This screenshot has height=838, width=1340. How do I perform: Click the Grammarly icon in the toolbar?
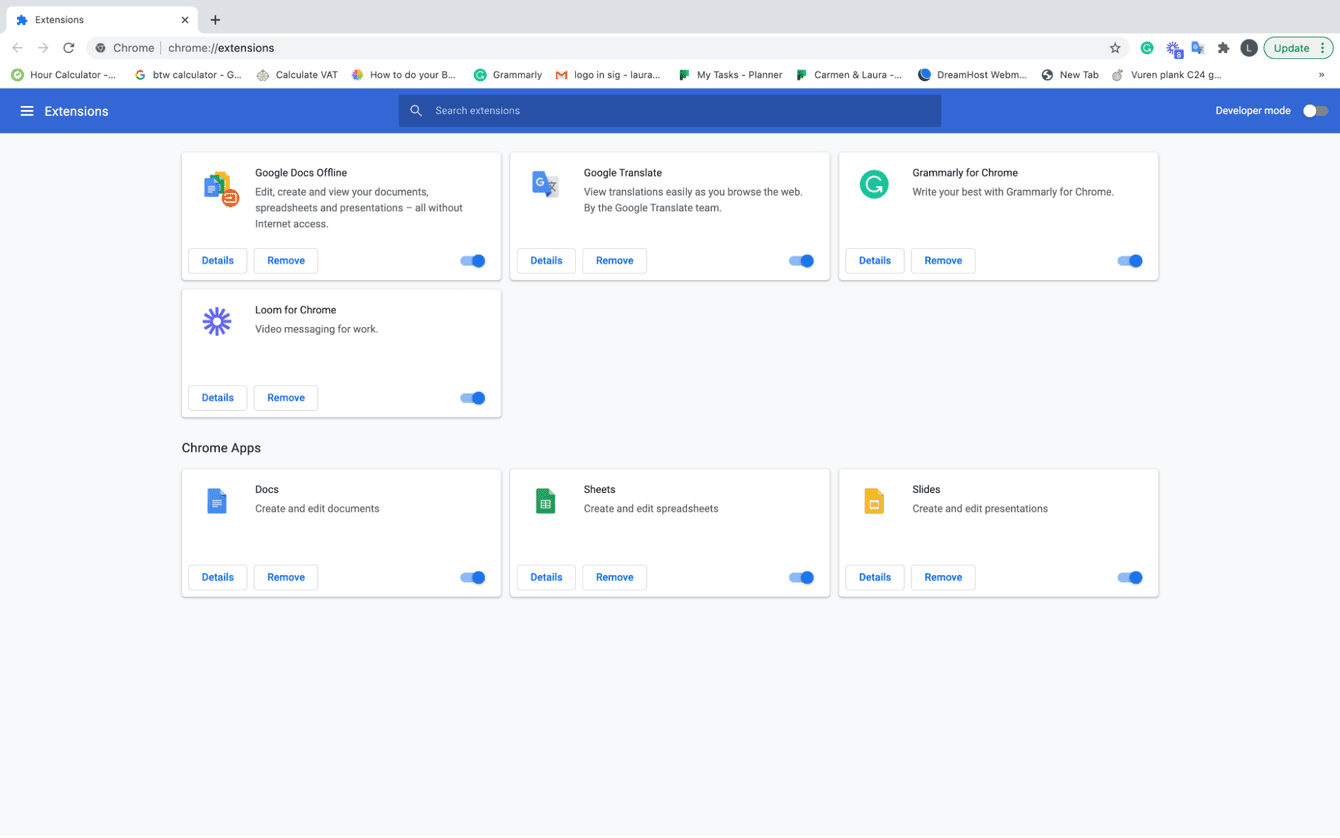coord(1147,48)
